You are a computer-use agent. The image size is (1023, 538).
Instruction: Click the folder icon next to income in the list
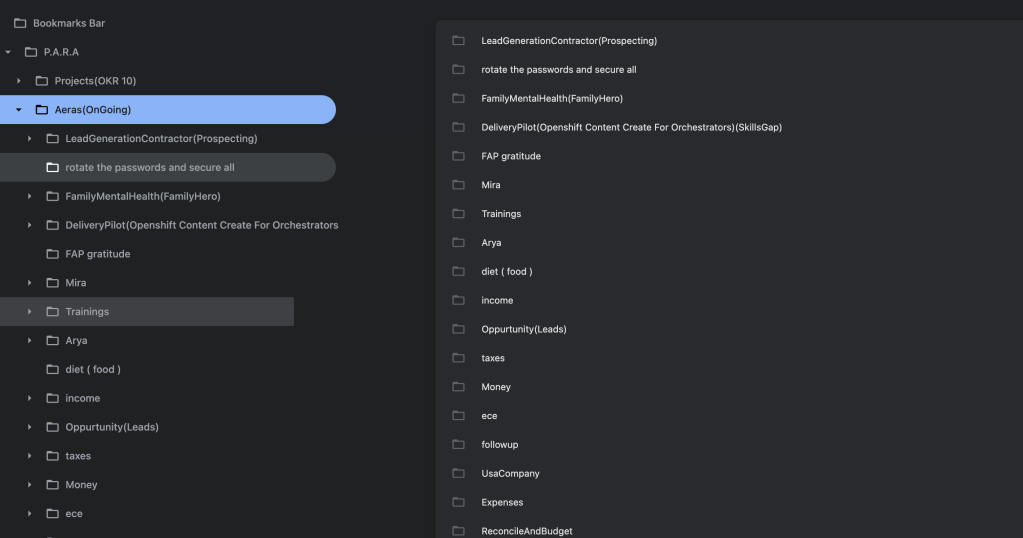[x=459, y=300]
